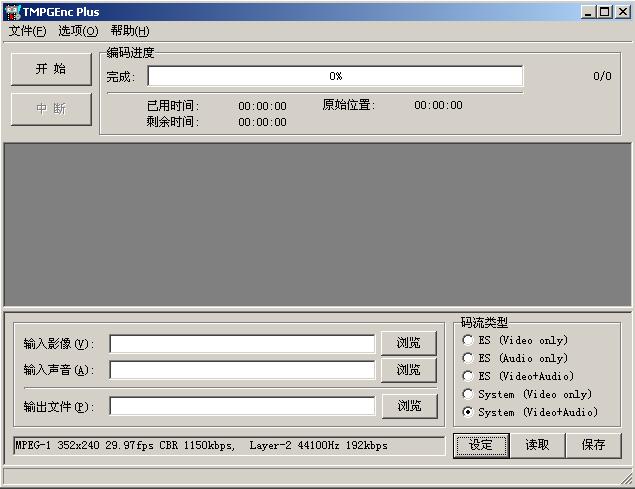Click inside the 输入声音(A) input field
This screenshot has width=635, height=489.
point(242,370)
